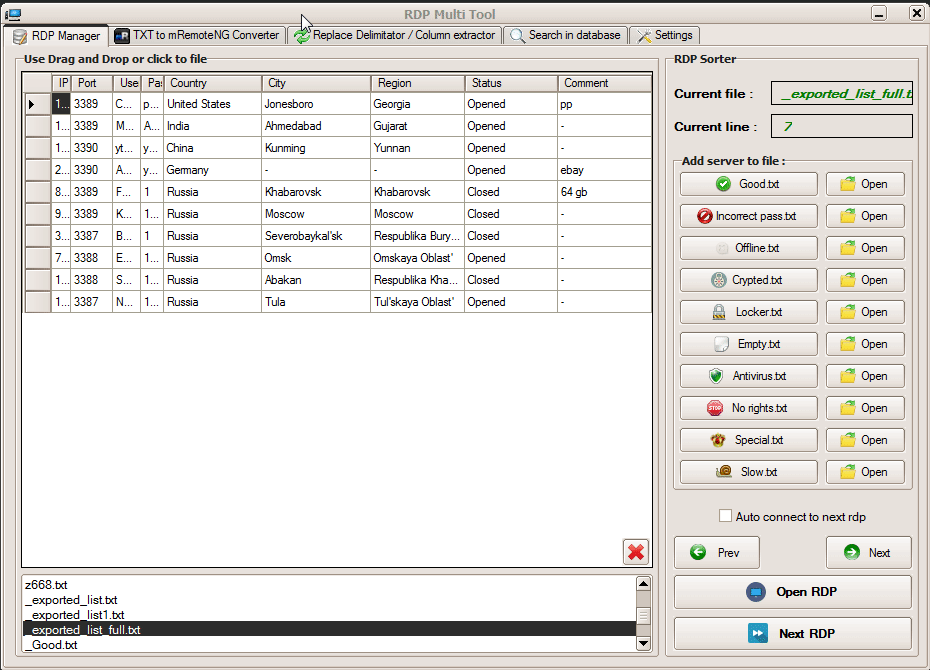
Task: Add server to Antivirus.txt file
Action: pos(748,376)
